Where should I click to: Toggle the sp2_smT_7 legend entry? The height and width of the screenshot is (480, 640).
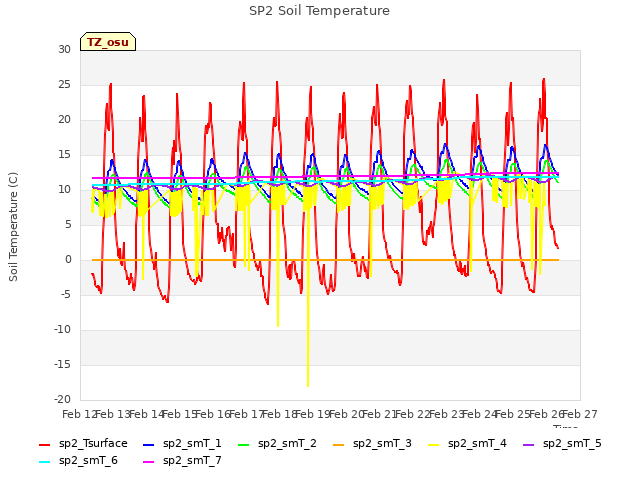pyautogui.click(x=182, y=460)
